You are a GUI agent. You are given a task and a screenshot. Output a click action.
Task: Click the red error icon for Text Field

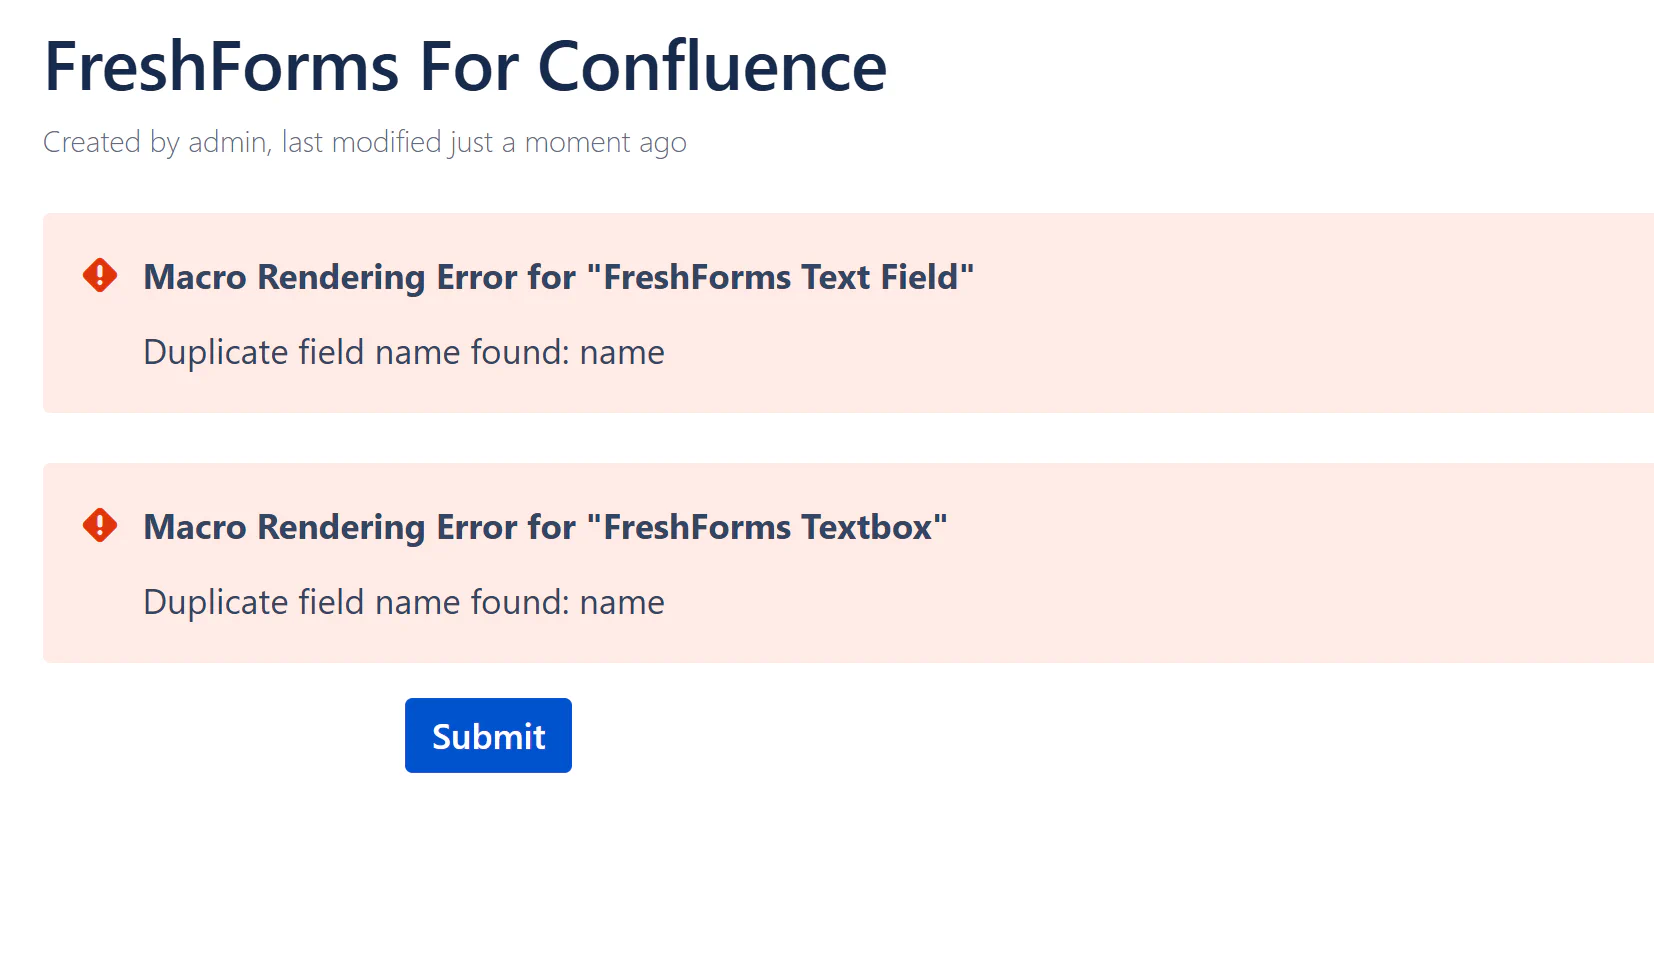point(100,275)
